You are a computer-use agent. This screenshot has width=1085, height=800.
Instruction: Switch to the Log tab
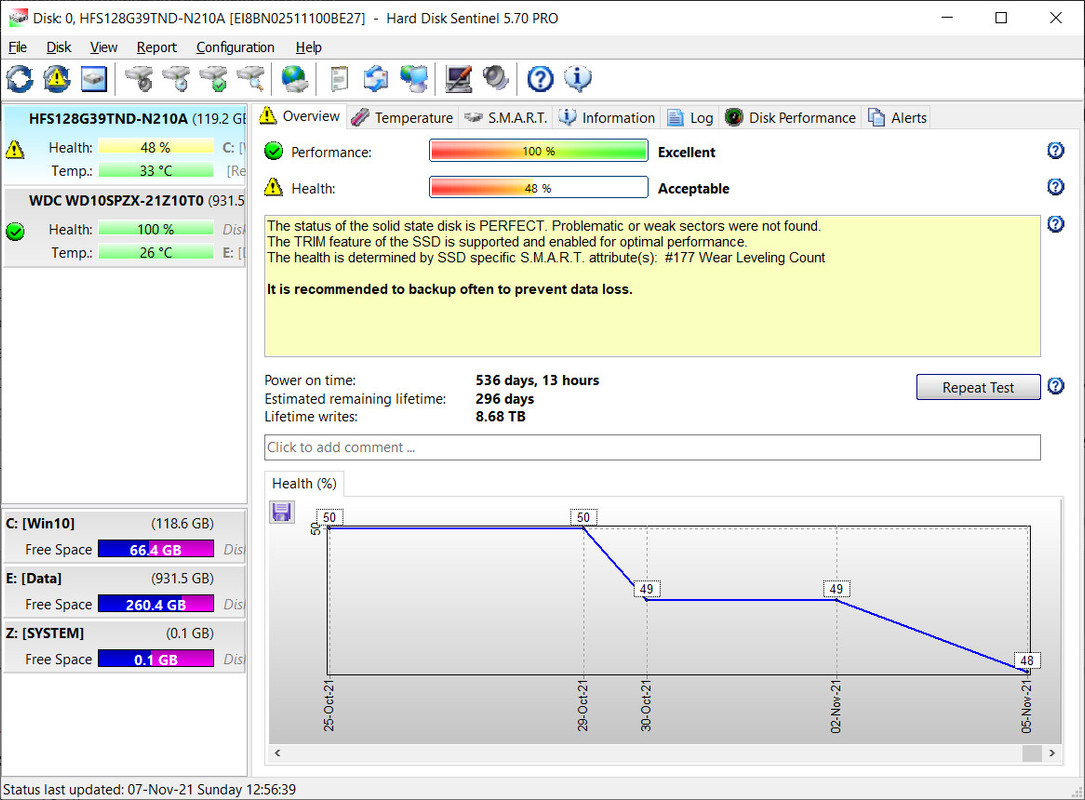[690, 118]
